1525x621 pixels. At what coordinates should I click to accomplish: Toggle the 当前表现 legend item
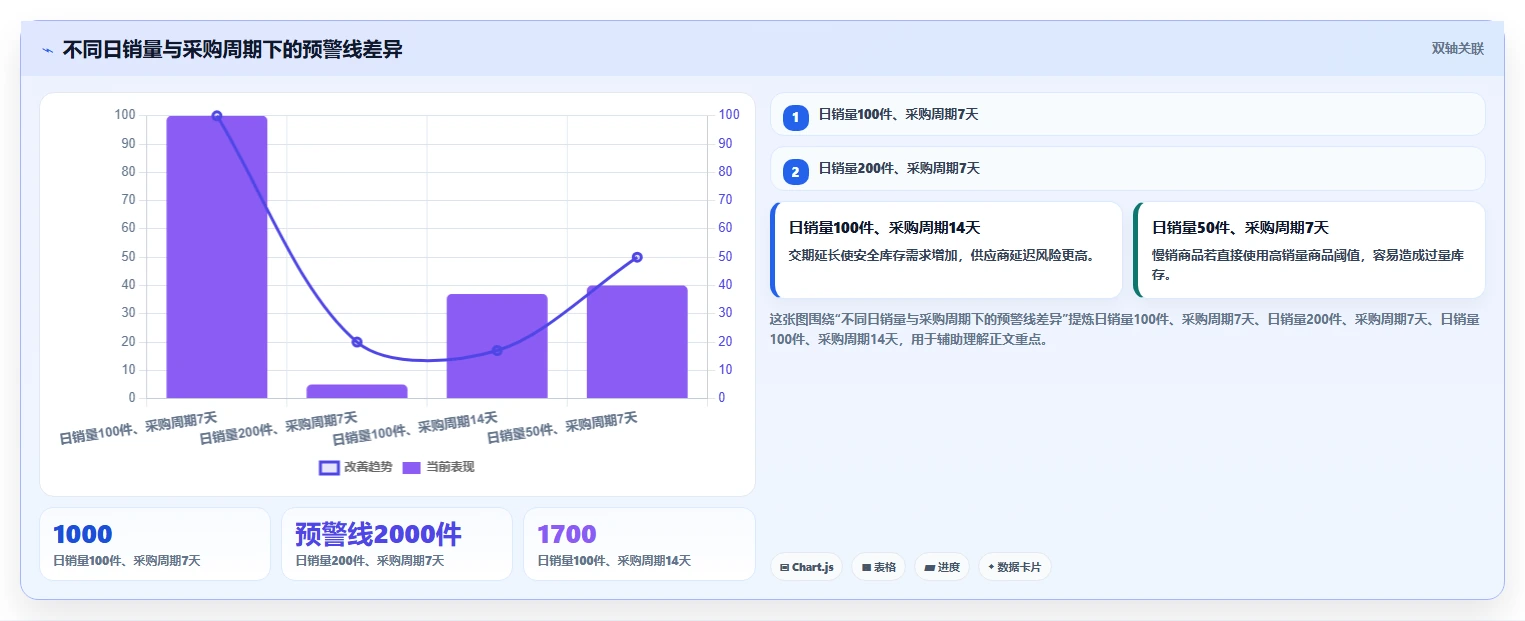pyautogui.click(x=438, y=467)
